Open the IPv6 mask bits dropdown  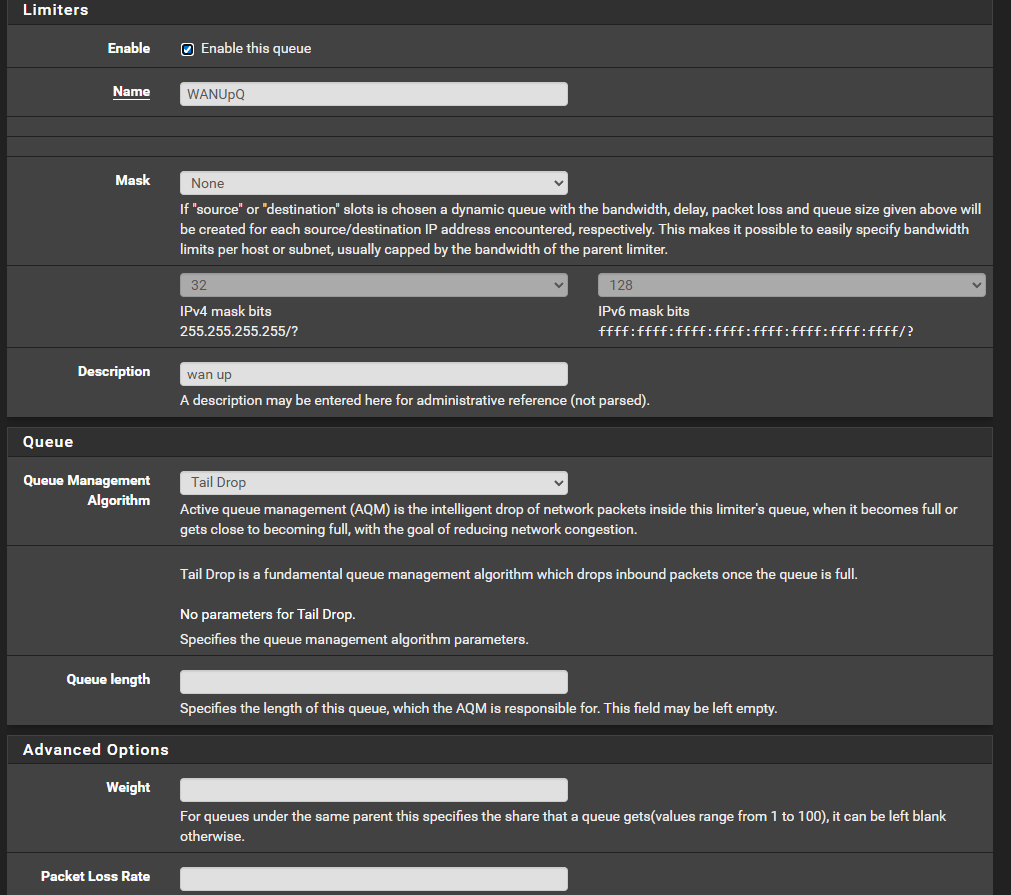(x=791, y=285)
